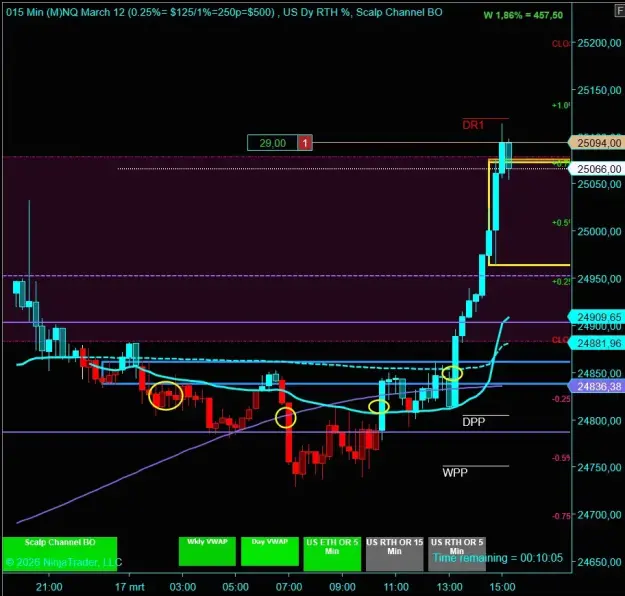Click the 24836,38 purple price tag
The height and width of the screenshot is (596, 625).
click(596, 386)
